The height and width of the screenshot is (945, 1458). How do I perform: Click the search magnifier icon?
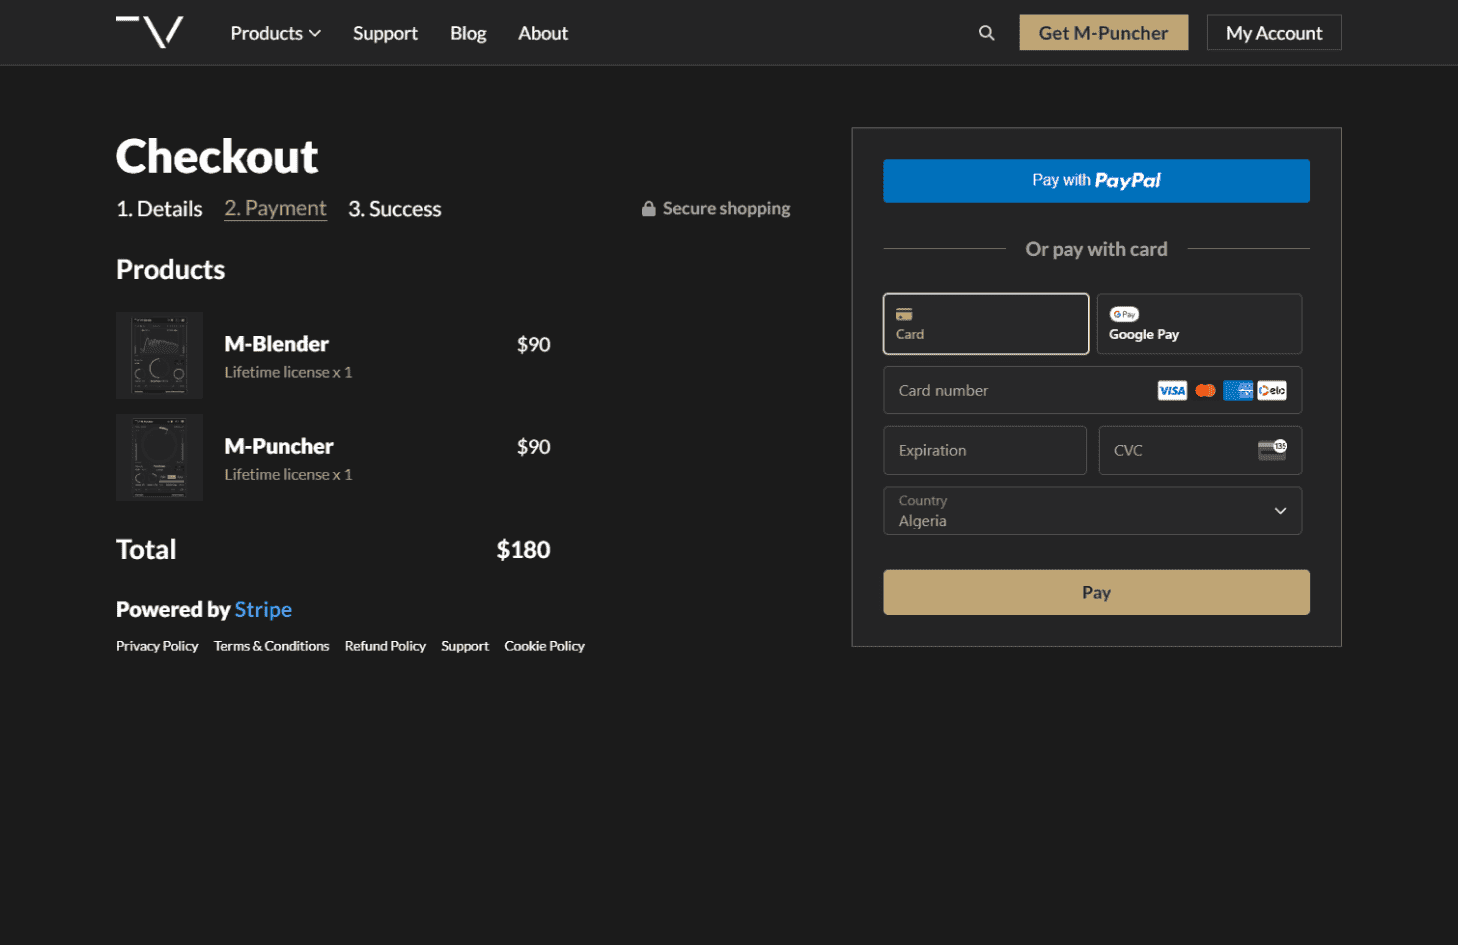coord(986,33)
